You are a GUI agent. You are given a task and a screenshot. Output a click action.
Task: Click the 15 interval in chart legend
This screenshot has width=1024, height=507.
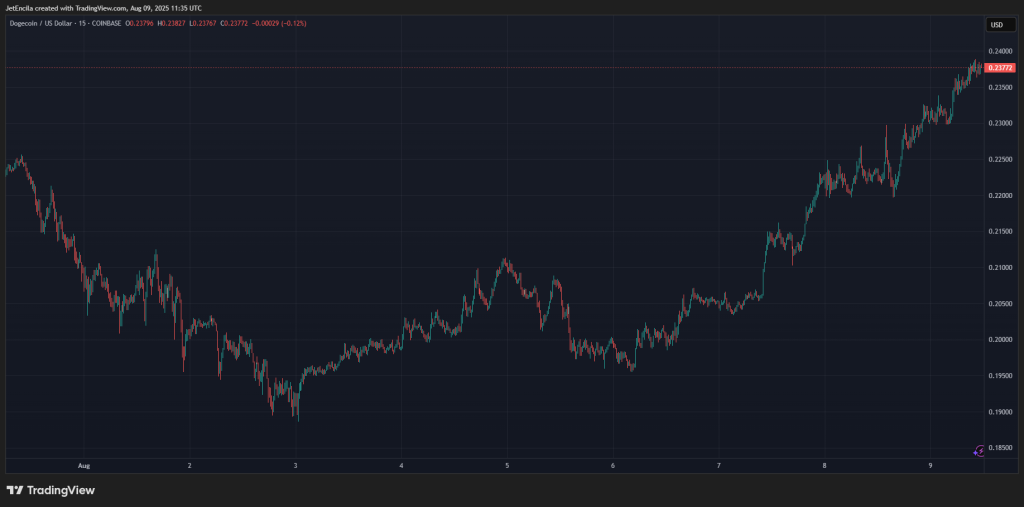click(103, 24)
